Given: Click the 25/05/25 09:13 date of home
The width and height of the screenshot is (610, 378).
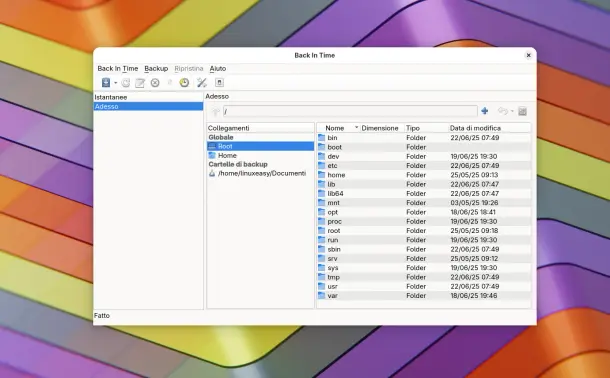Looking at the screenshot, I should click(474, 175).
